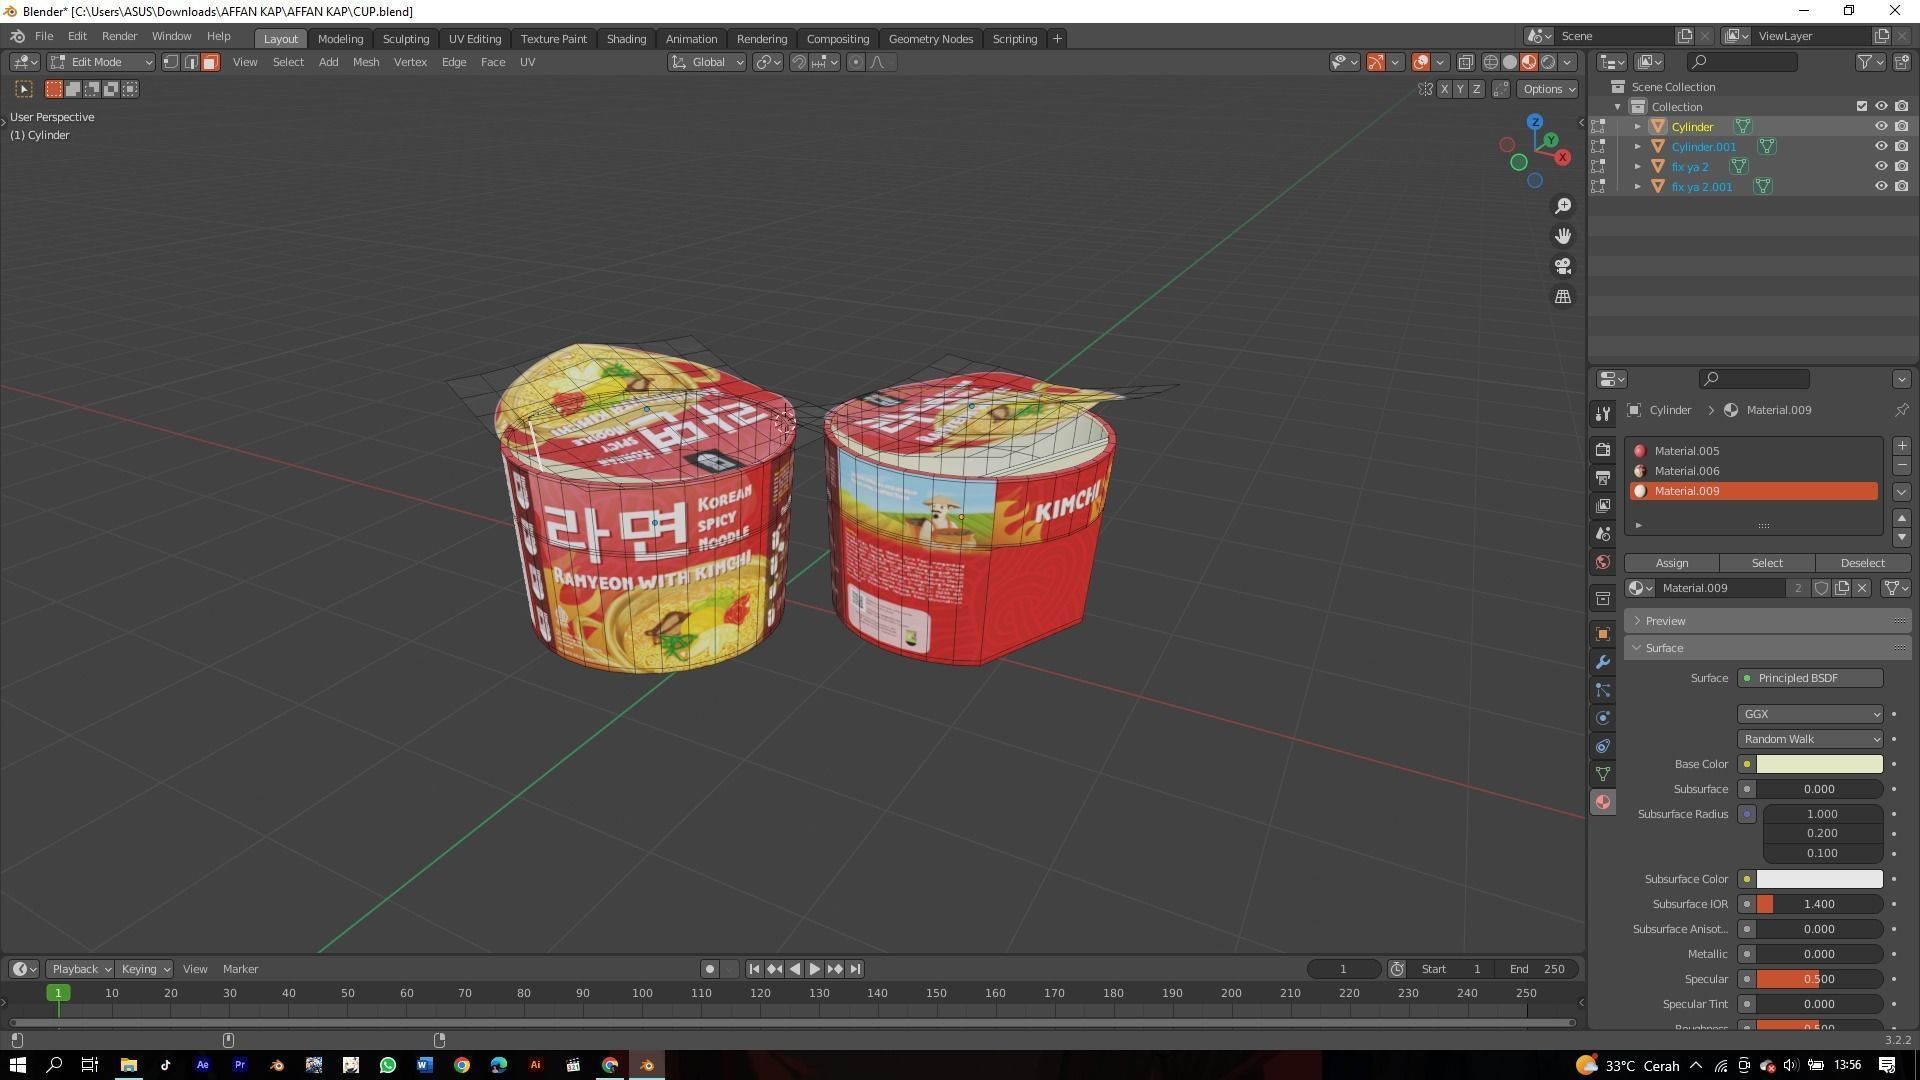Select the Render Properties tab

coord(1603,452)
